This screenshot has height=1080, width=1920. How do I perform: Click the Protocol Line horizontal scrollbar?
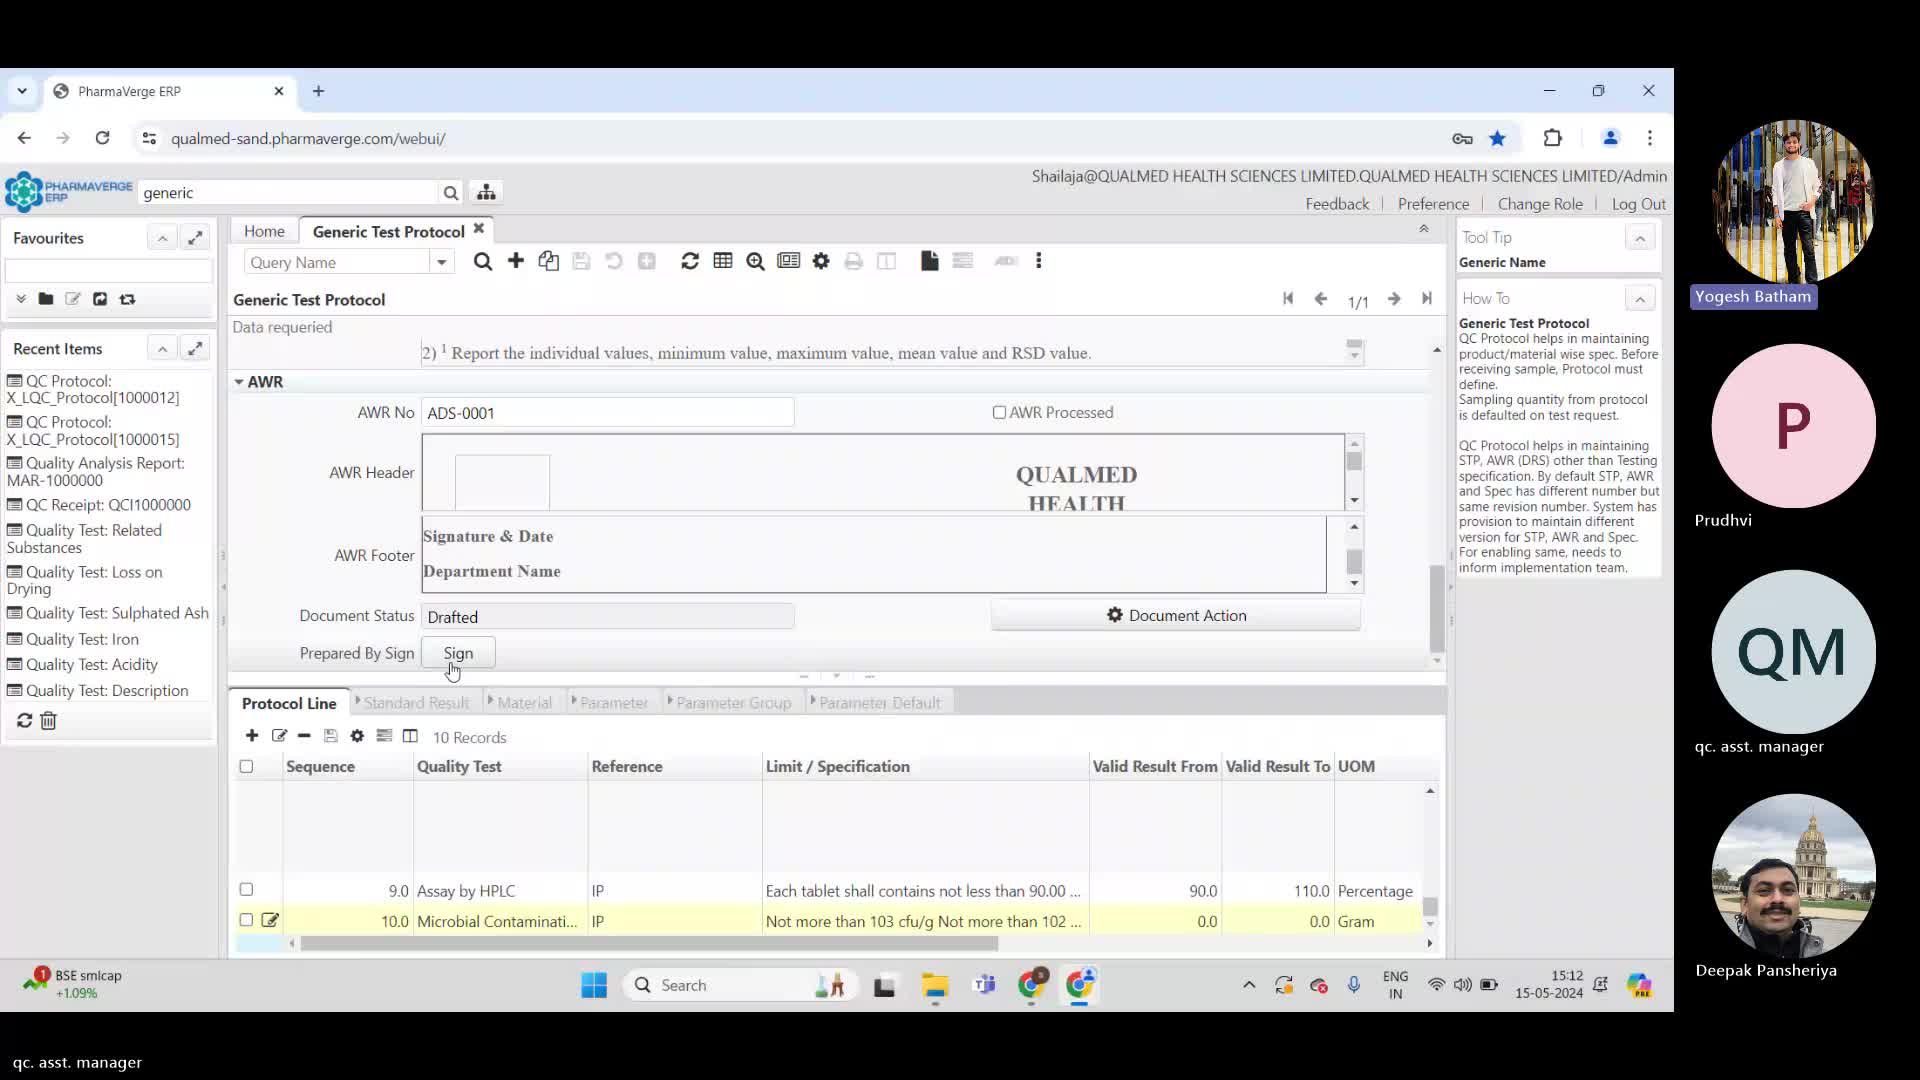[x=648, y=943]
